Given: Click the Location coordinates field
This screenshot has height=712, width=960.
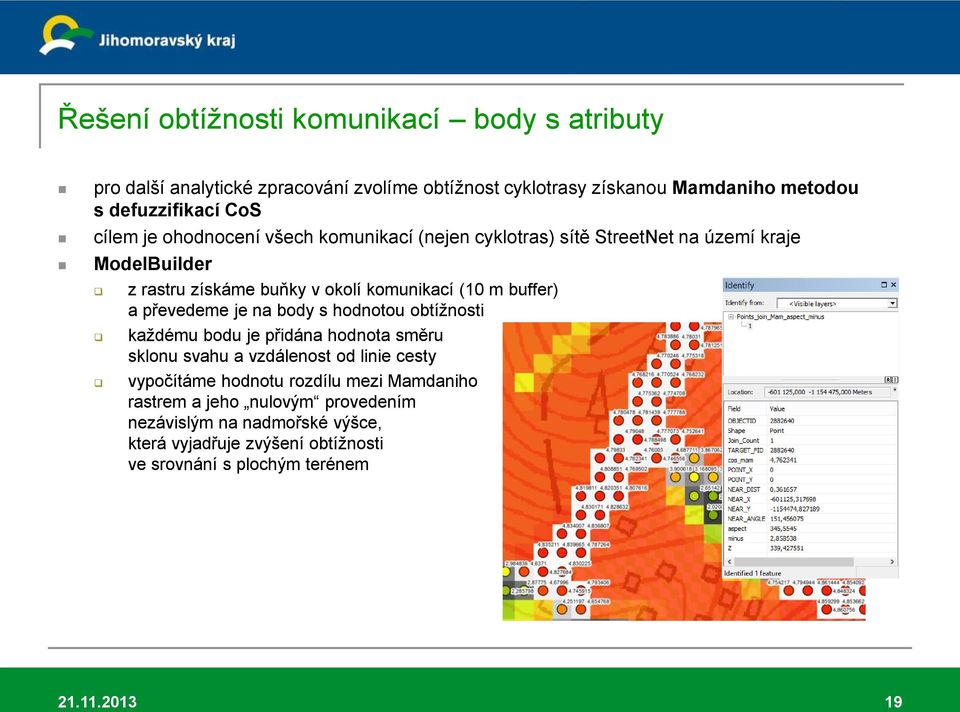Looking at the screenshot, I should [x=827, y=392].
